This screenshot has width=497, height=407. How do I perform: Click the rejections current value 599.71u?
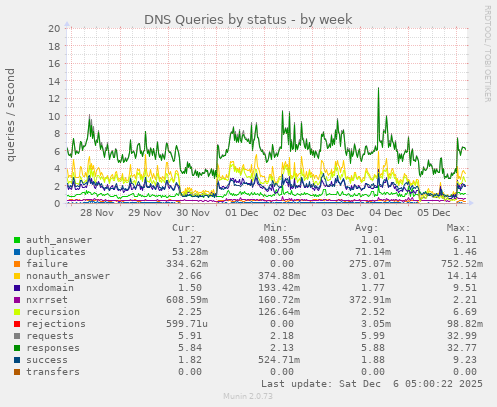coord(187,324)
